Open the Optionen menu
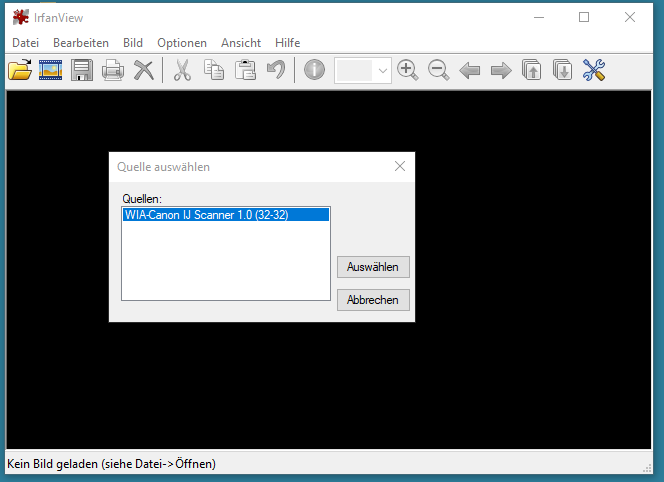The image size is (664, 482). (182, 43)
